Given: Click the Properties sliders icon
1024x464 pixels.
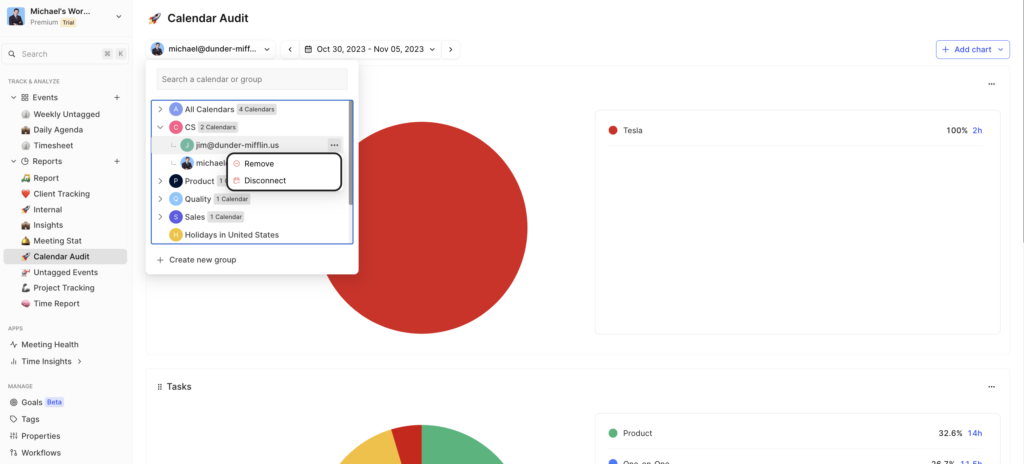Looking at the screenshot, I should [x=14, y=436].
